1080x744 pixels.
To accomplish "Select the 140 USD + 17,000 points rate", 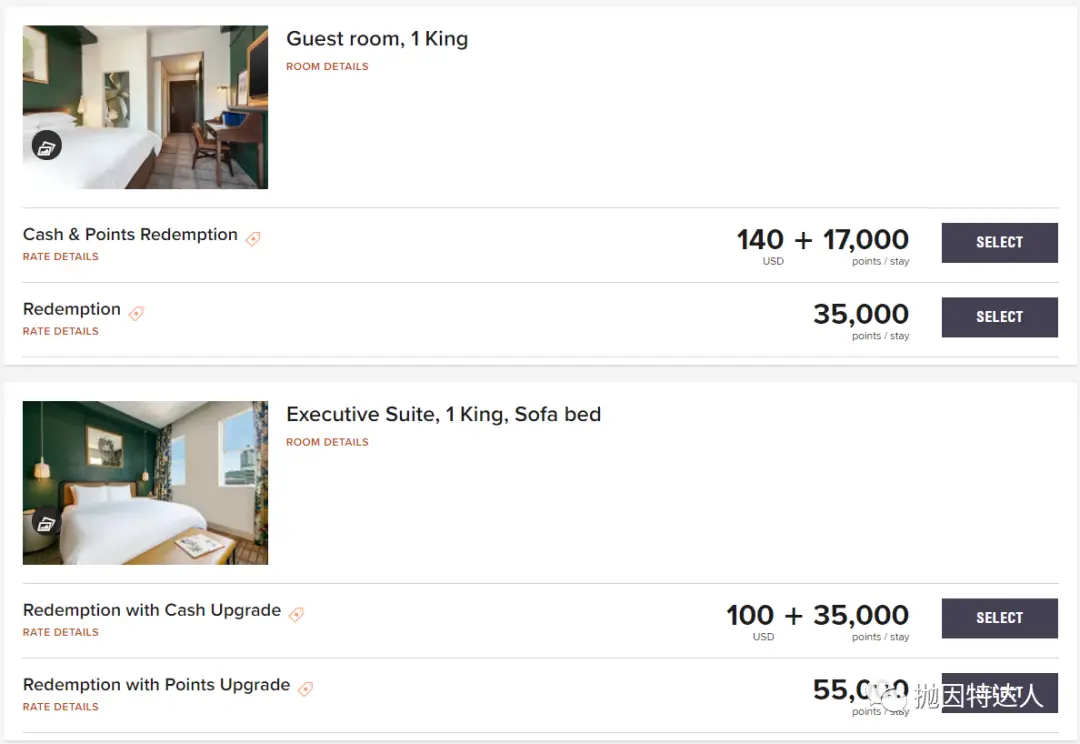I will pyautogui.click(x=999, y=242).
